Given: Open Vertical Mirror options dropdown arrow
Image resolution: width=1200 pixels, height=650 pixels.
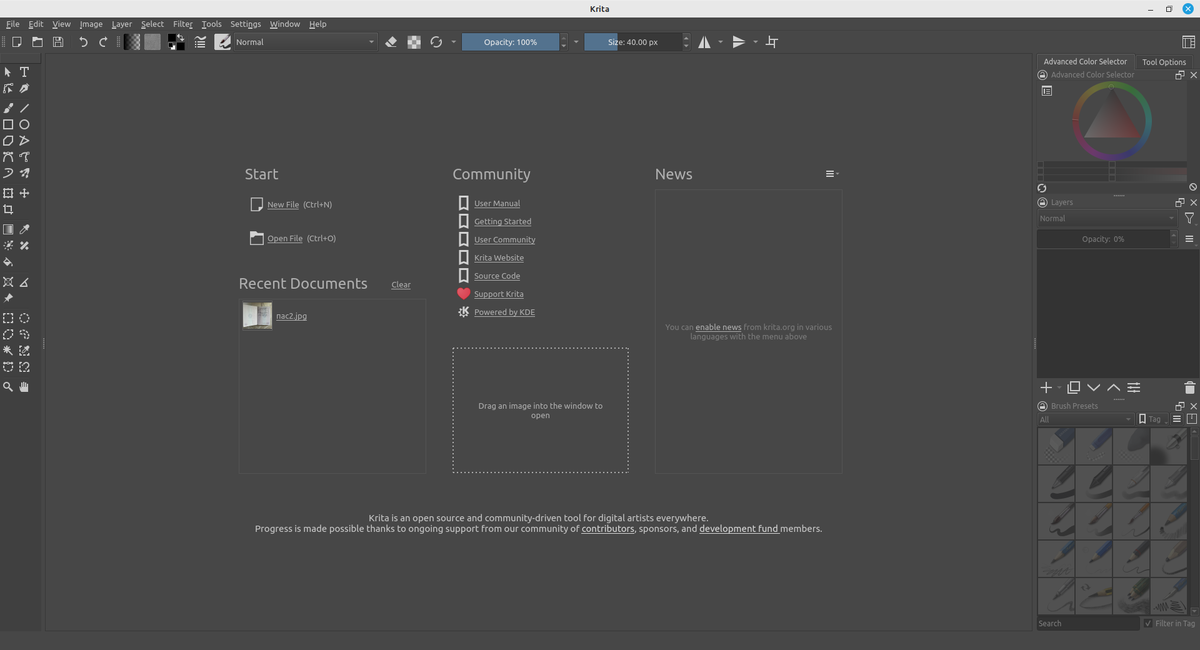Looking at the screenshot, I should pos(755,42).
